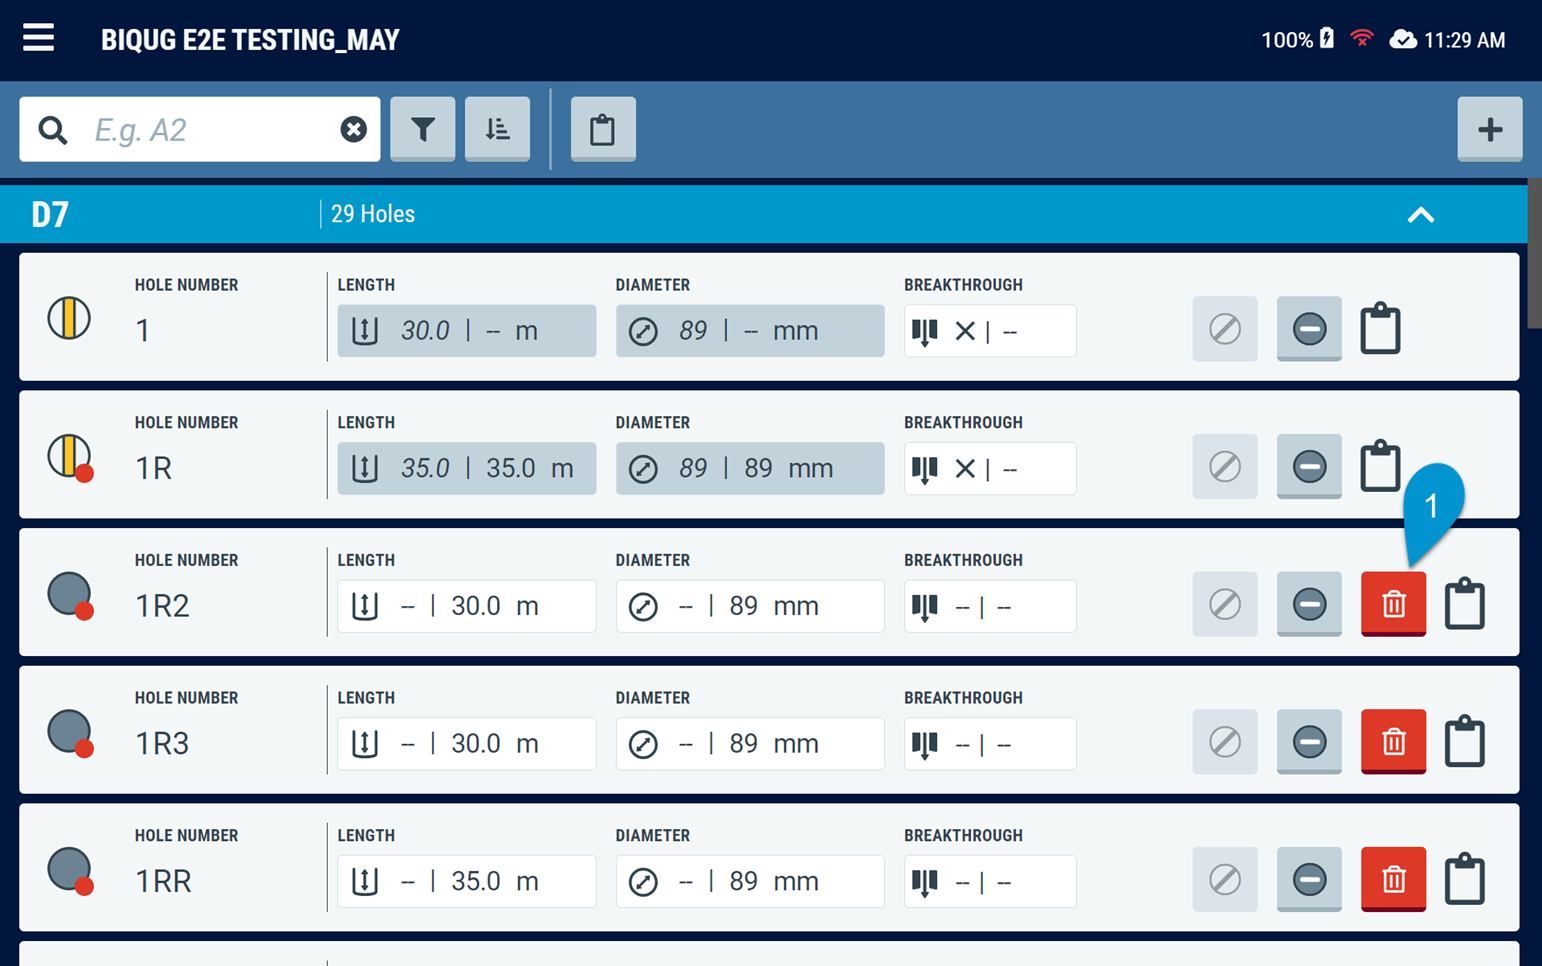Delete hole 1R2 with trash button

tap(1393, 604)
